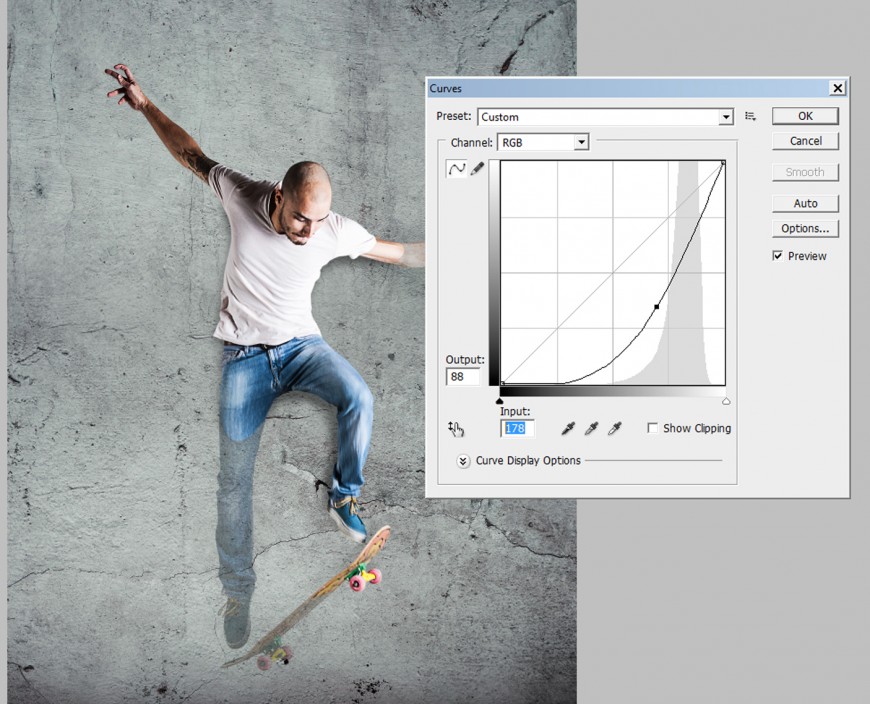Toggle the Preview checkbox
The width and height of the screenshot is (870, 704).
click(778, 256)
